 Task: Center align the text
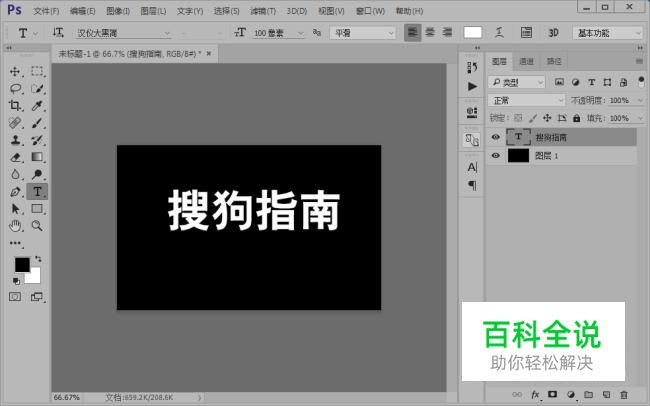pos(430,32)
